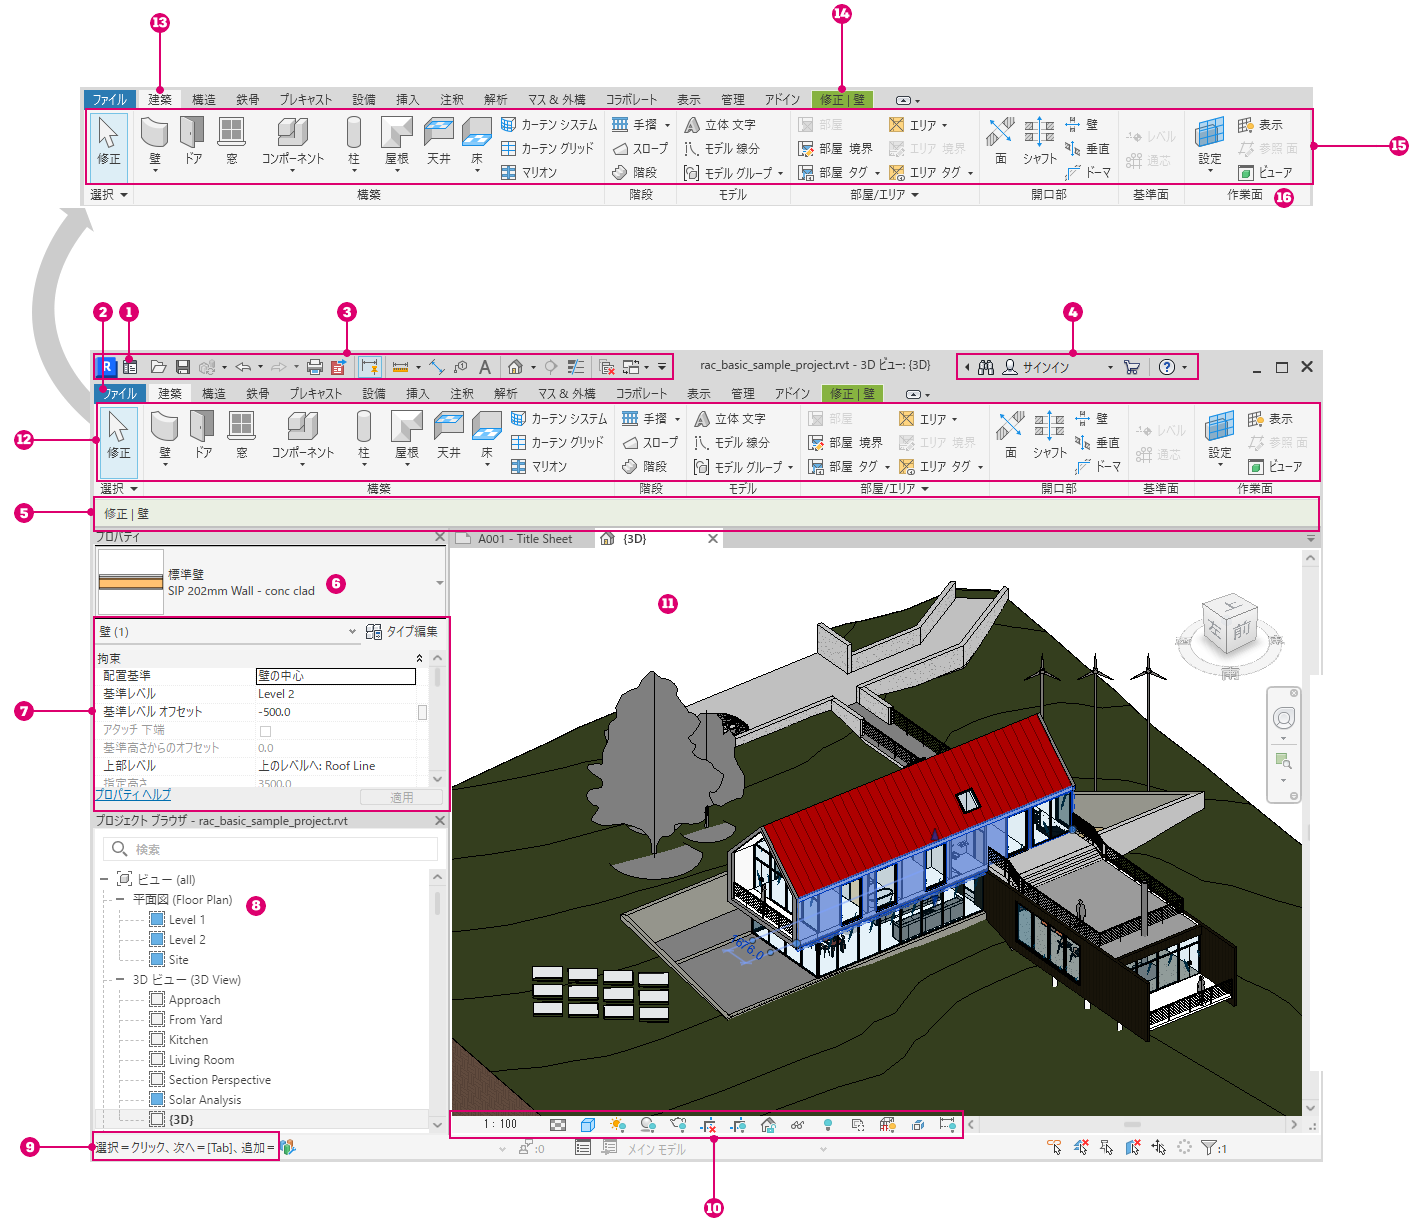The height and width of the screenshot is (1223, 1424).
Task: Select the 窓 window tool in main window ribbon
Action: (241, 435)
